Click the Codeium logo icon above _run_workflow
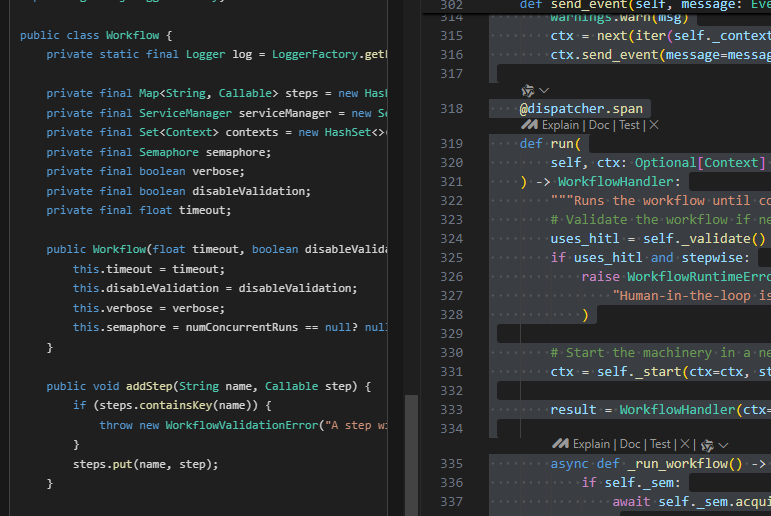The image size is (771, 516). click(x=561, y=444)
